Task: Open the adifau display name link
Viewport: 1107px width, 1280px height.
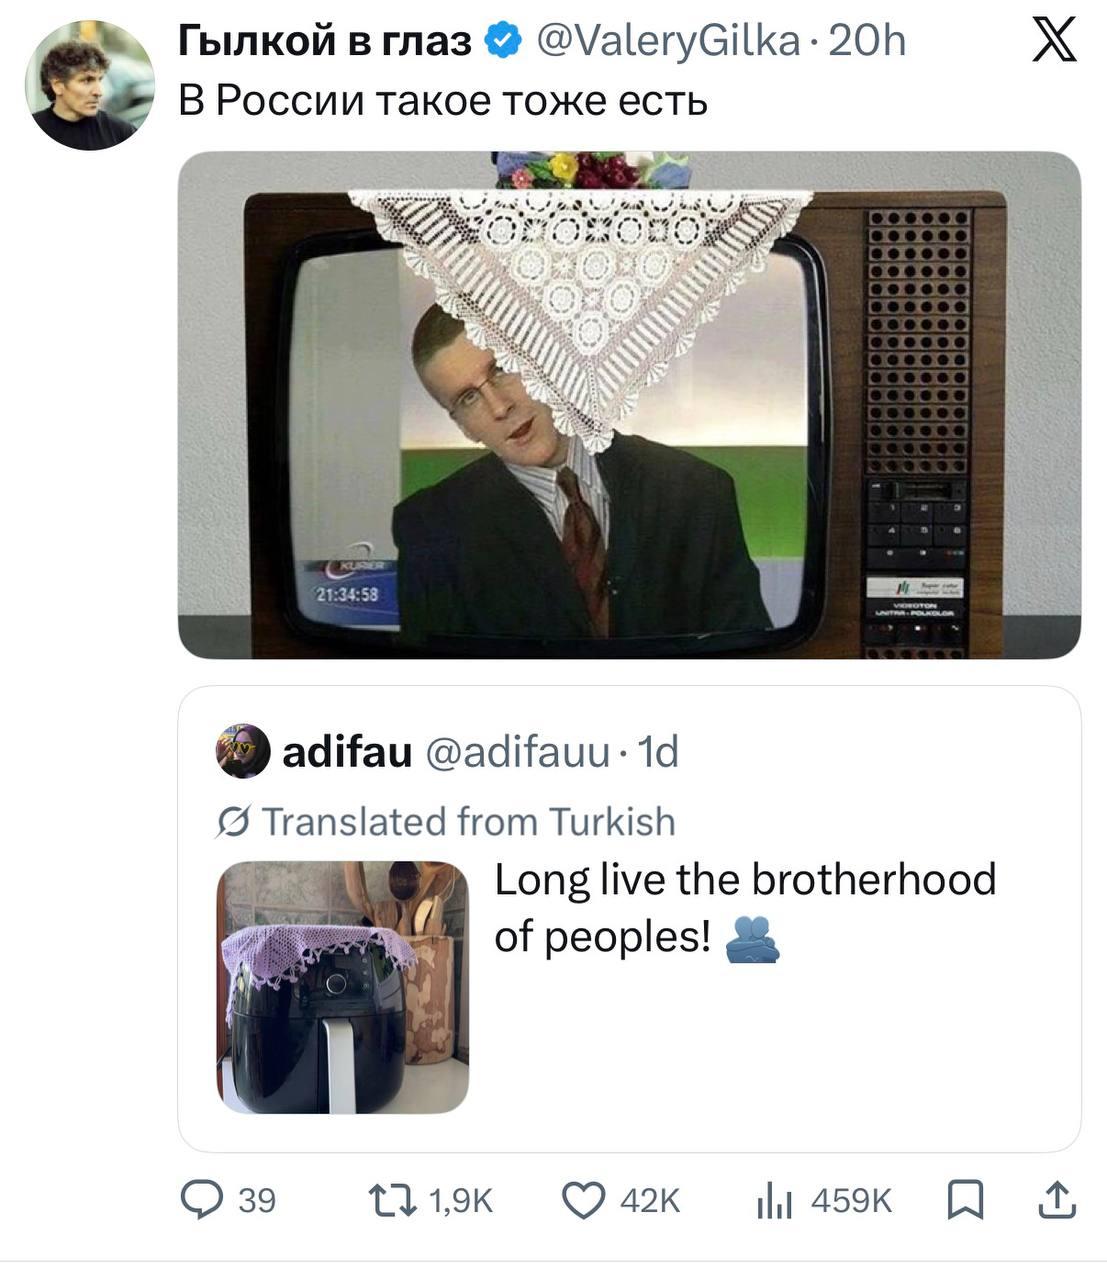Action: tap(347, 751)
